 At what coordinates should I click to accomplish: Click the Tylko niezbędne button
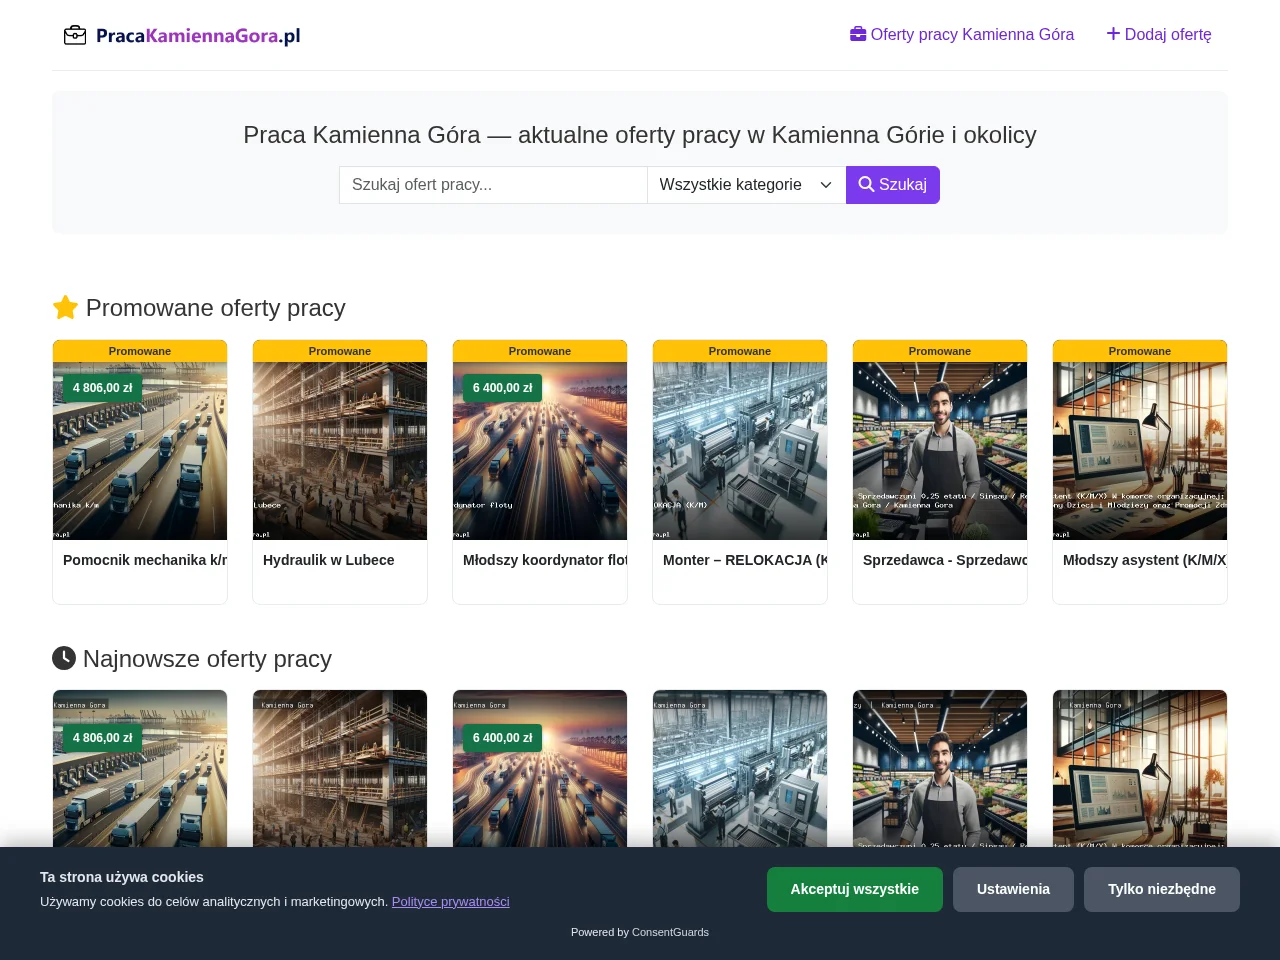pos(1162,889)
